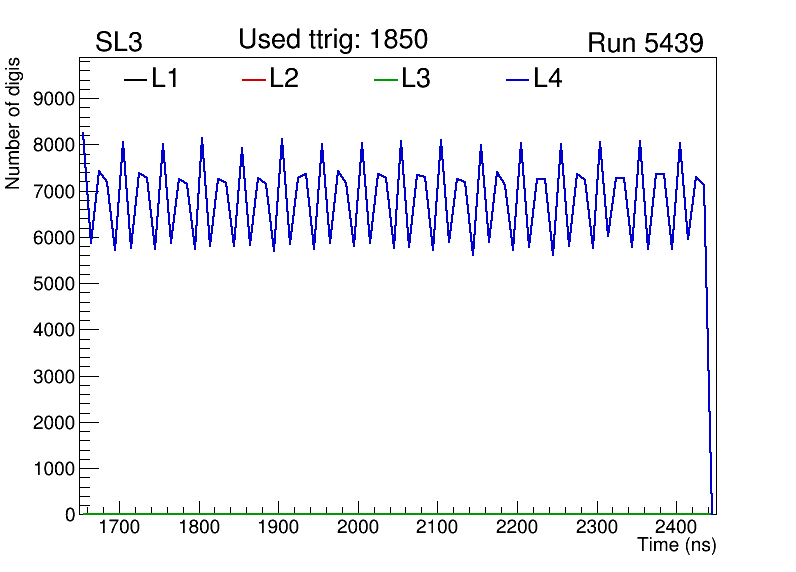The image size is (796, 572).
Task: Click the 1700 tick label on x-axis
Action: click(119, 527)
